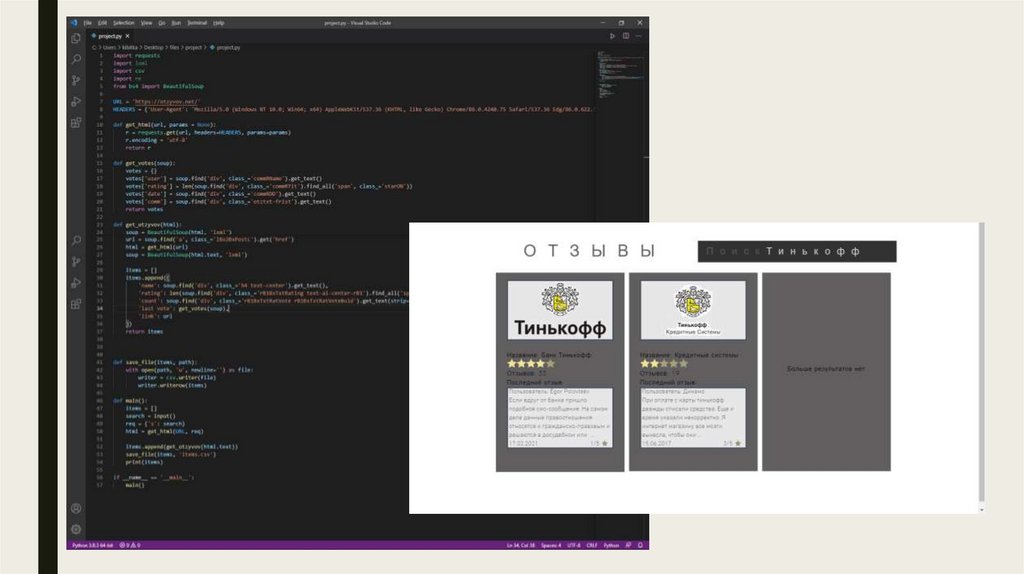Open the Accounts icon in activity bar
The image size is (1024, 574).
pyautogui.click(x=76, y=508)
